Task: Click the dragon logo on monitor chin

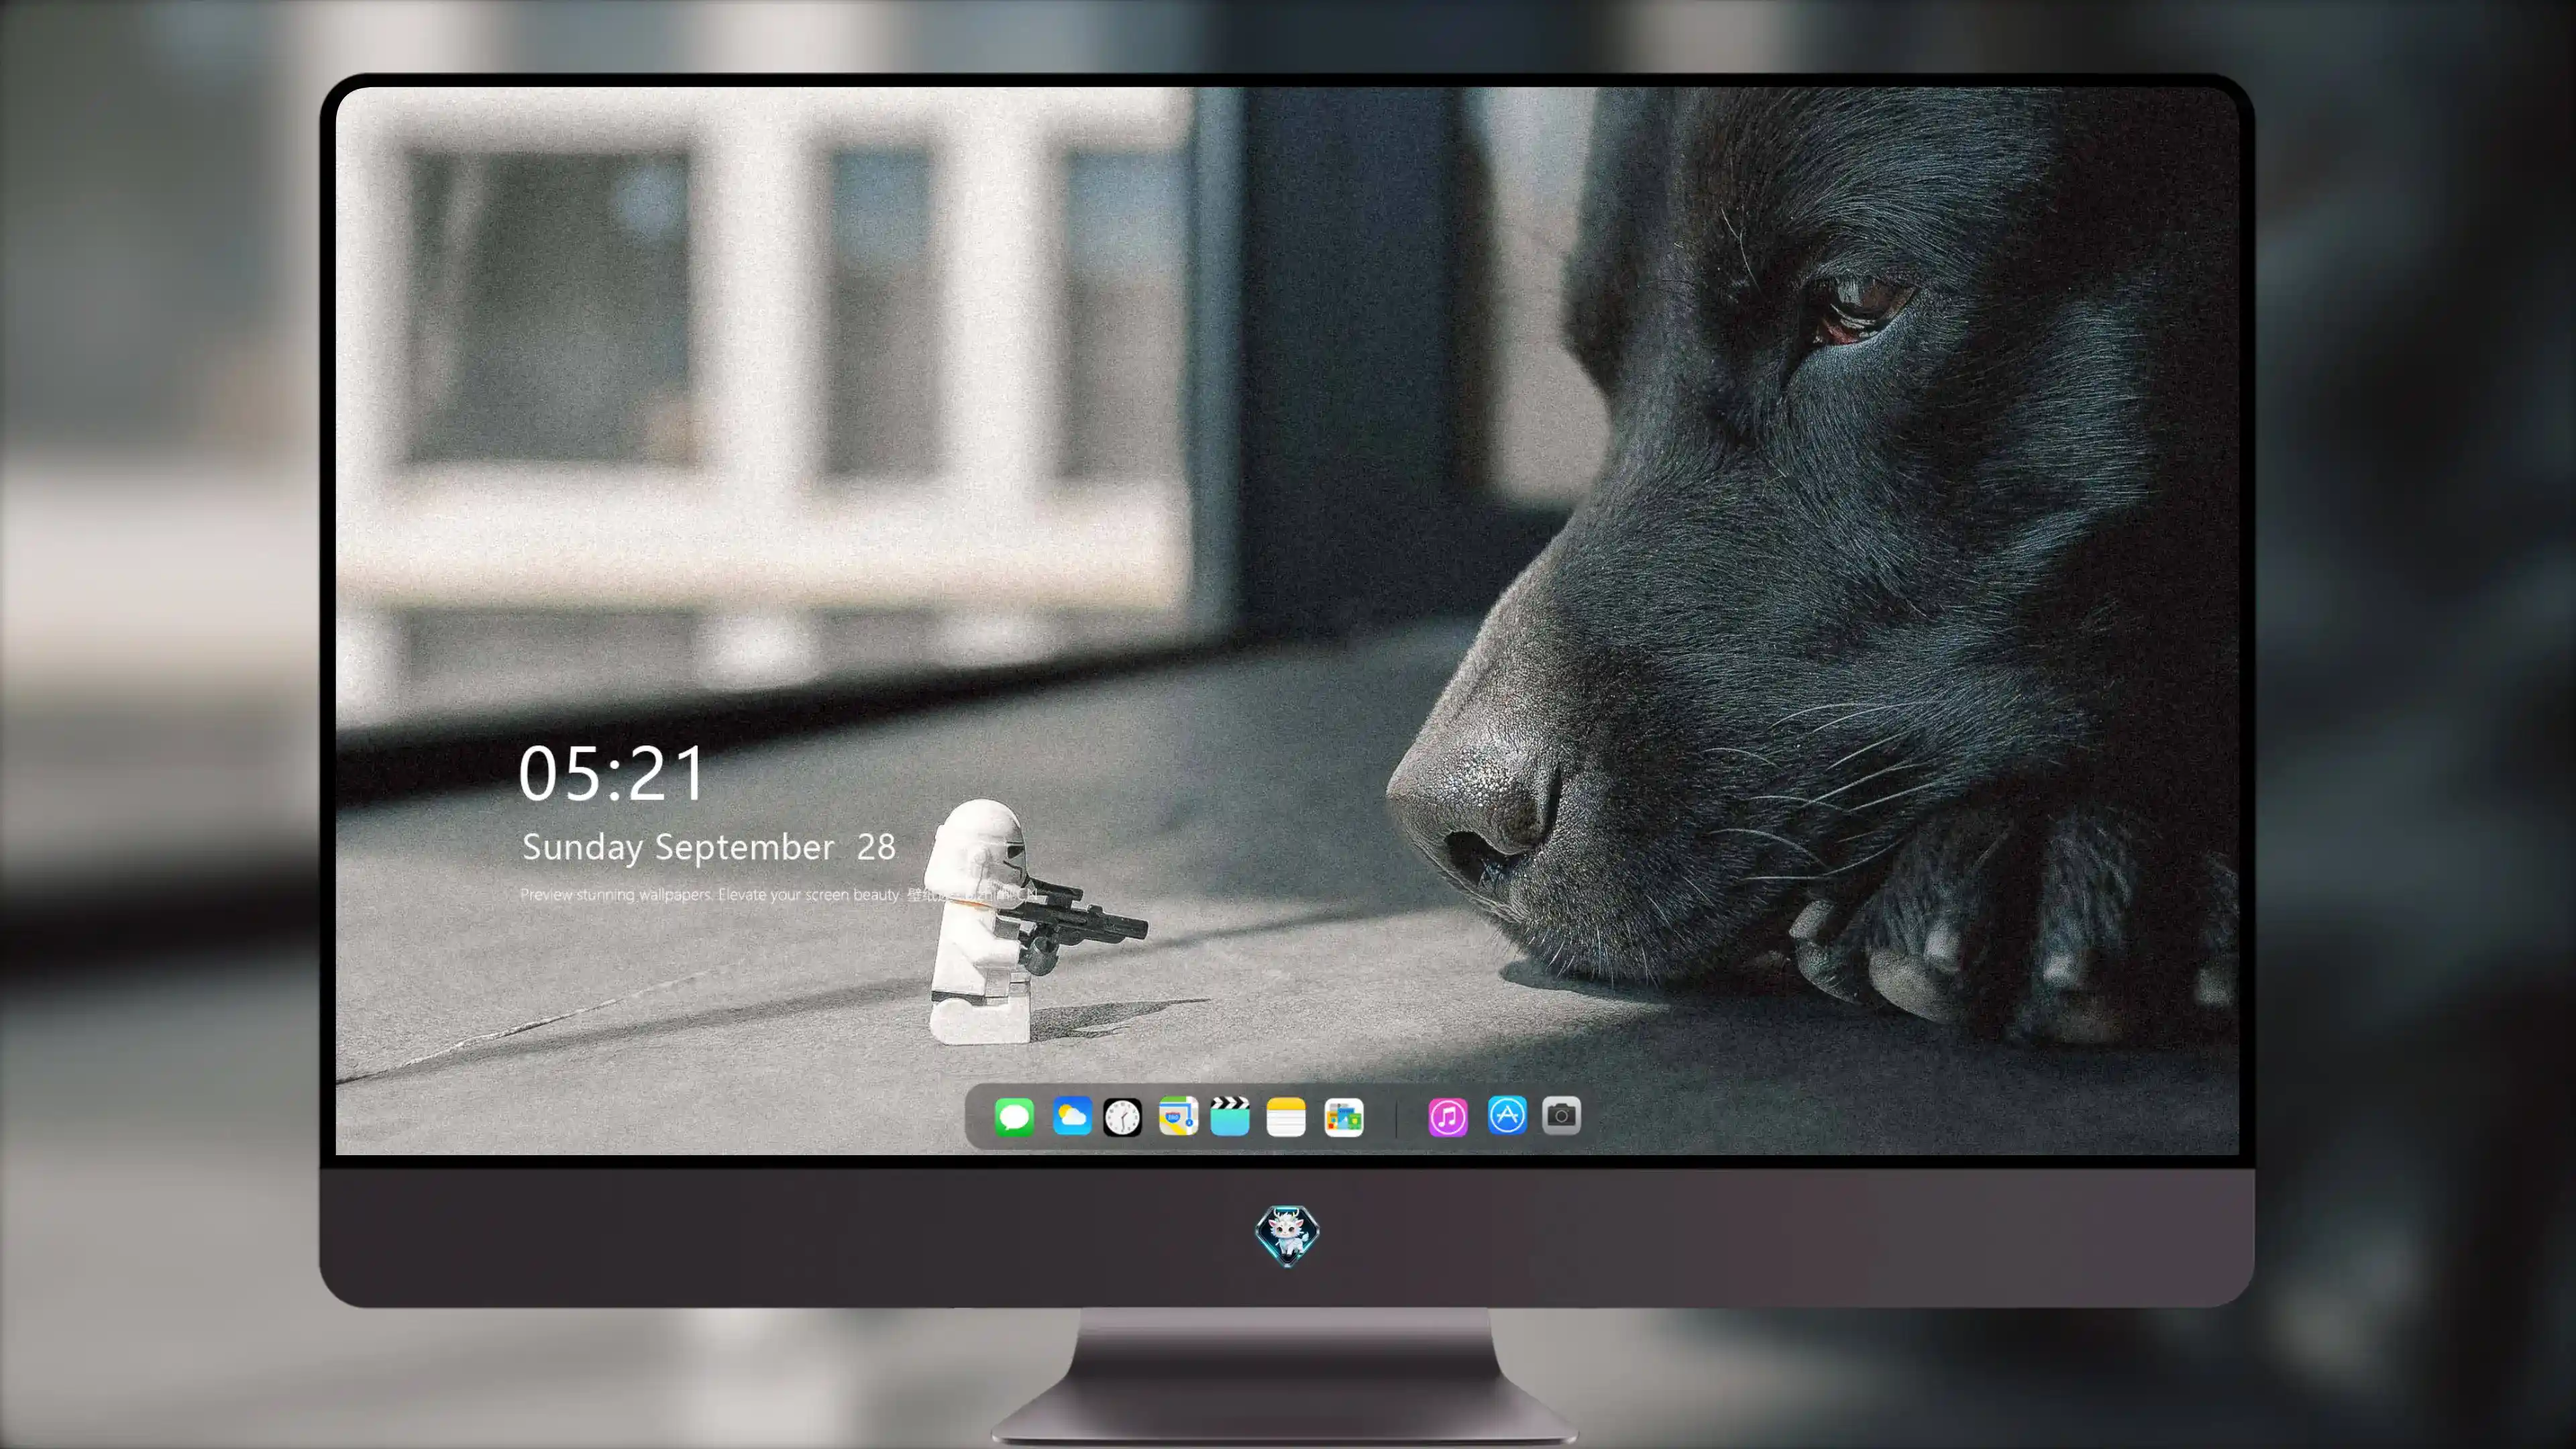Action: pos(1287,1235)
